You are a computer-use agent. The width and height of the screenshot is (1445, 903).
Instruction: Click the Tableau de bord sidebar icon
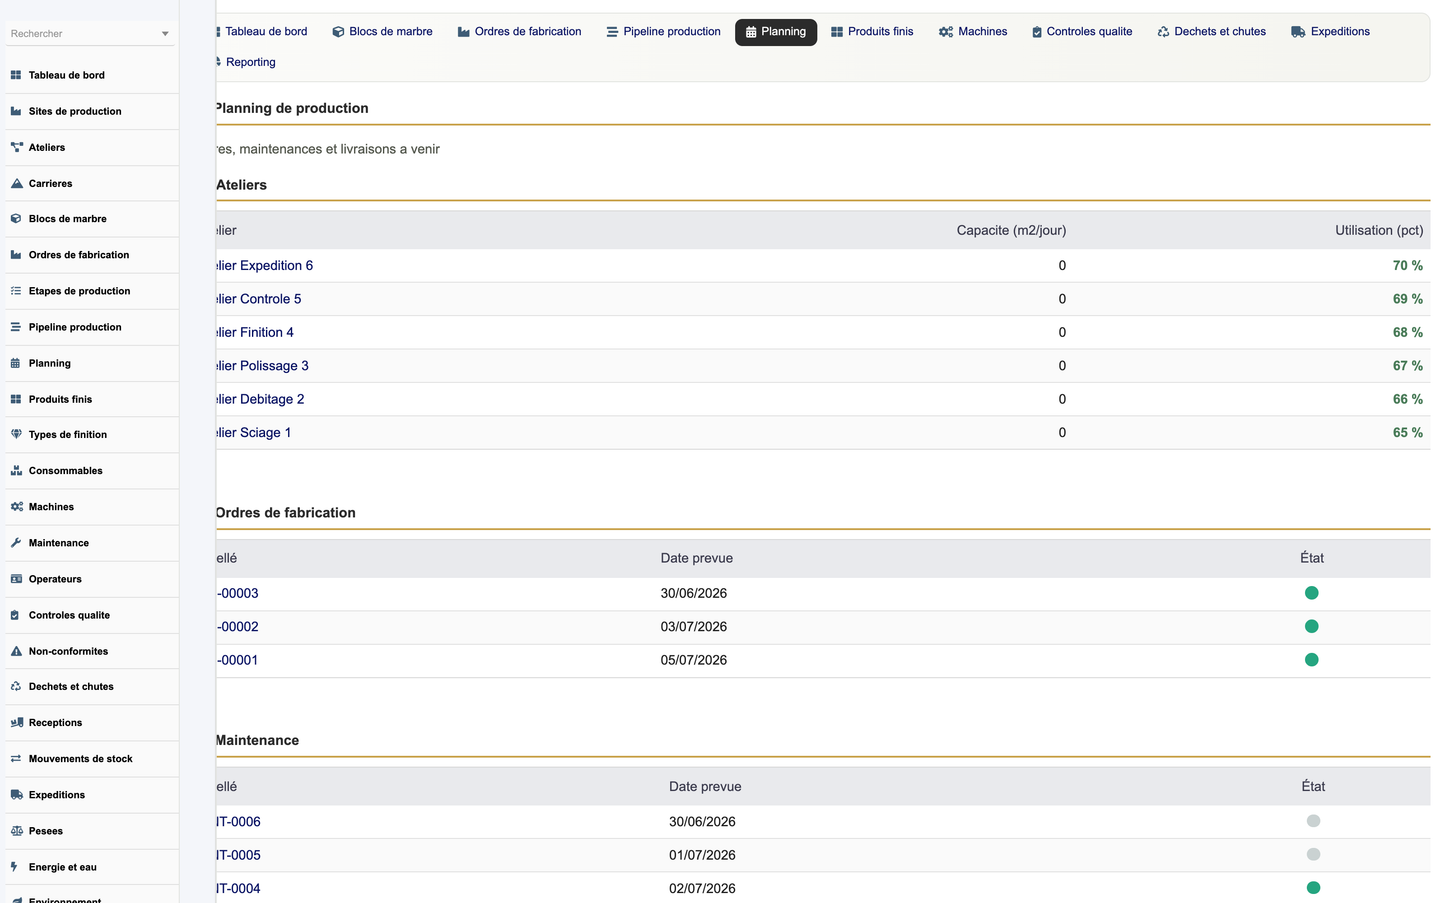click(16, 75)
